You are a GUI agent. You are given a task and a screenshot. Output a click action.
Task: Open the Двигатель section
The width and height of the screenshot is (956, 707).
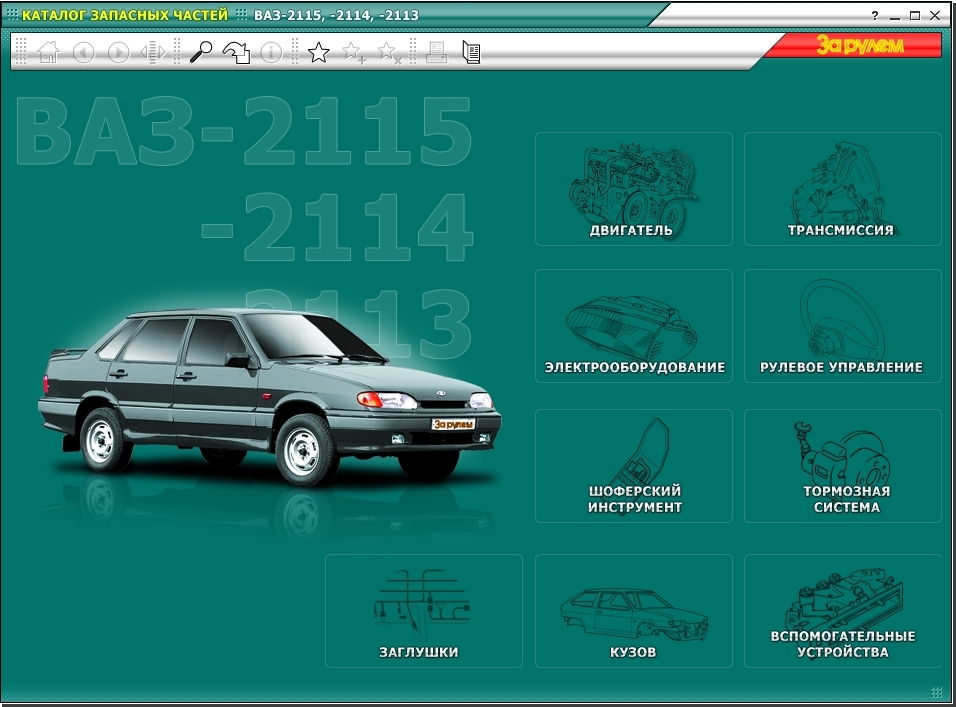pos(633,189)
